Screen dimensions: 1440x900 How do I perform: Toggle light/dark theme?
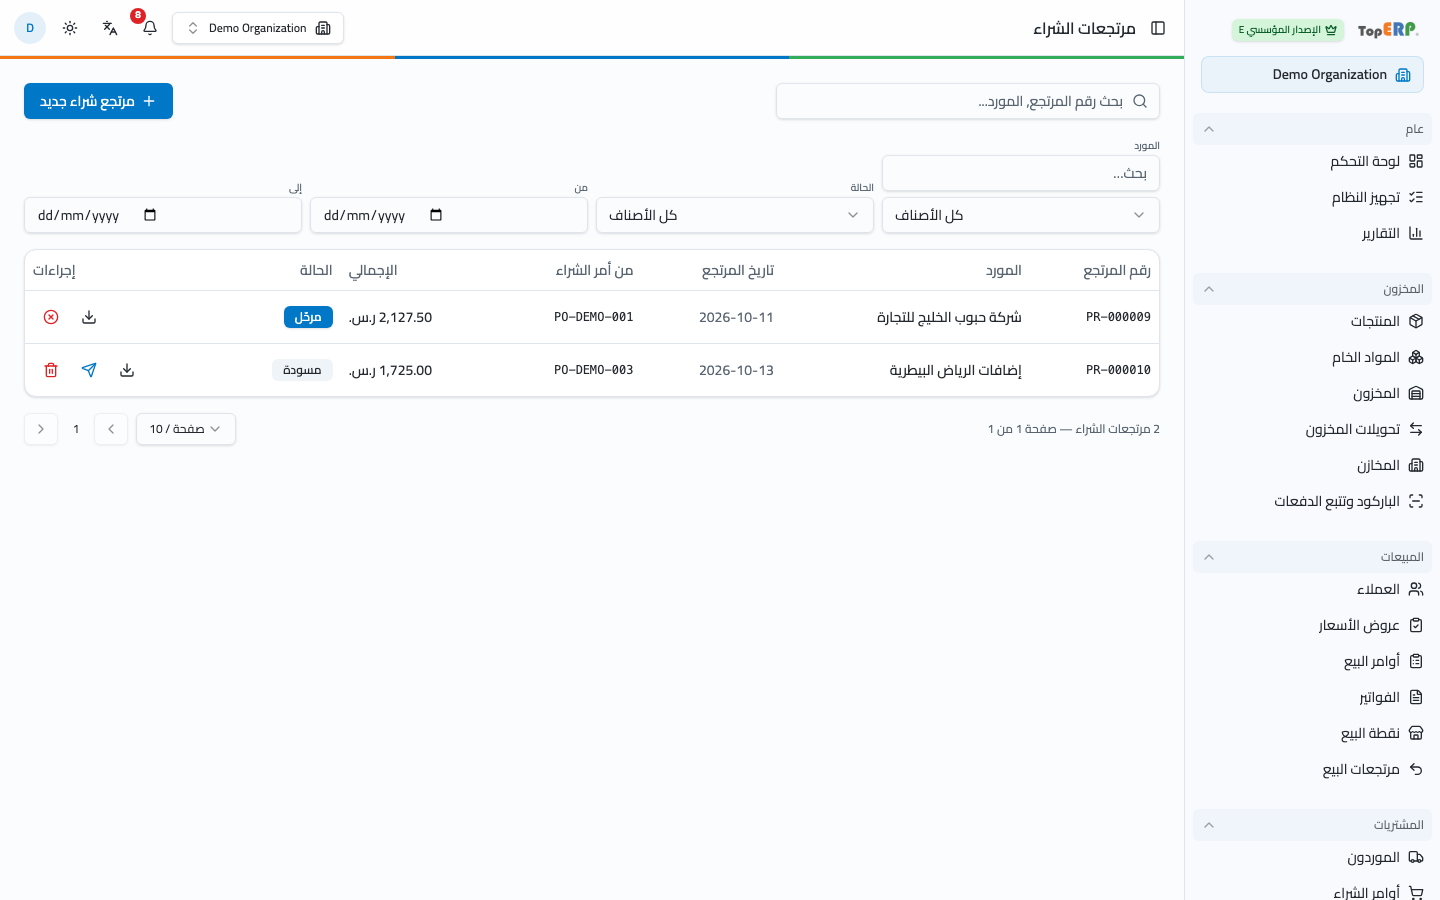(x=70, y=28)
